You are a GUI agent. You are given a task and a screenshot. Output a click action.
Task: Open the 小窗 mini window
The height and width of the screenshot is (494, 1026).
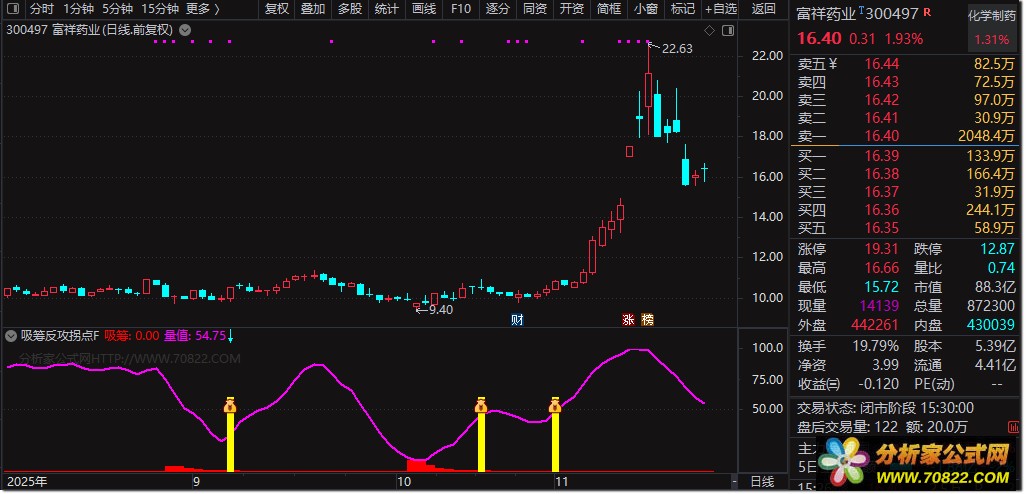click(646, 9)
